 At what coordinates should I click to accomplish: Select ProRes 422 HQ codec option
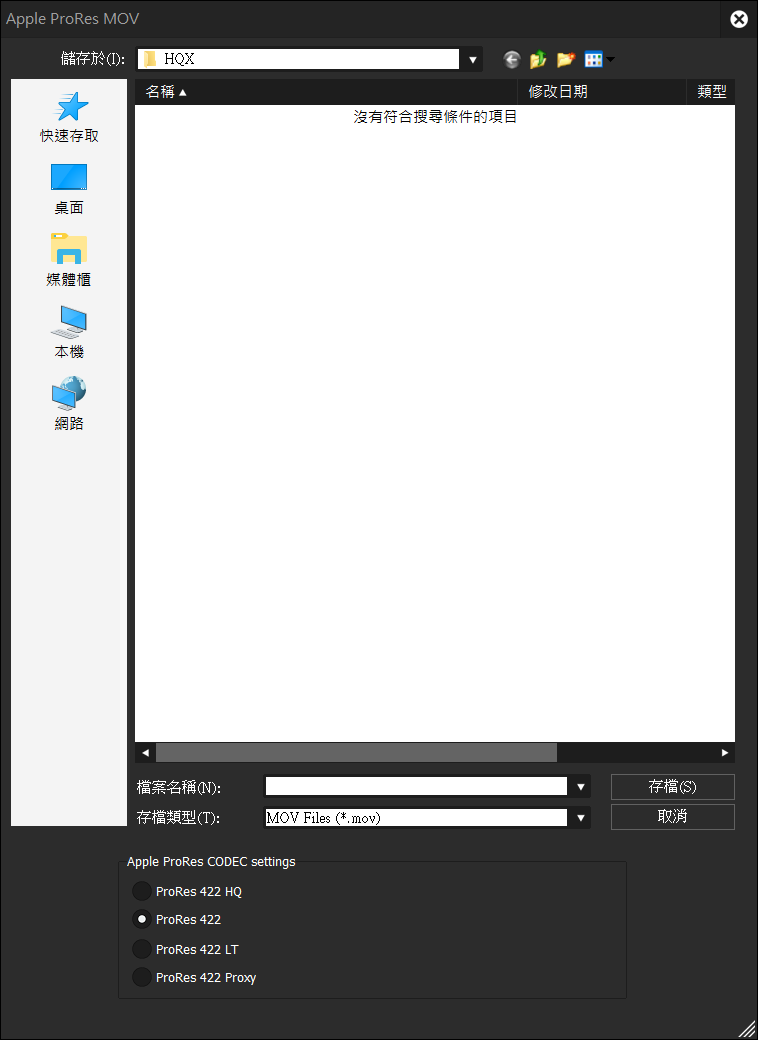[x=187, y=891]
